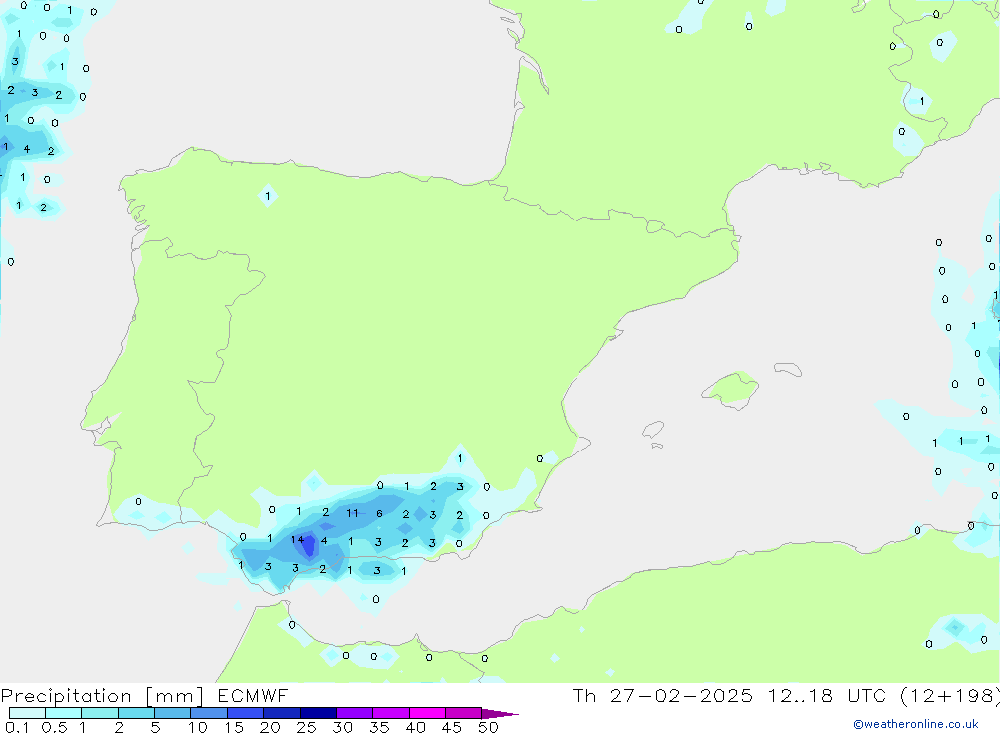
Task: Select the legend swatch between 0.5 and 1
Action: pyautogui.click(x=63, y=713)
